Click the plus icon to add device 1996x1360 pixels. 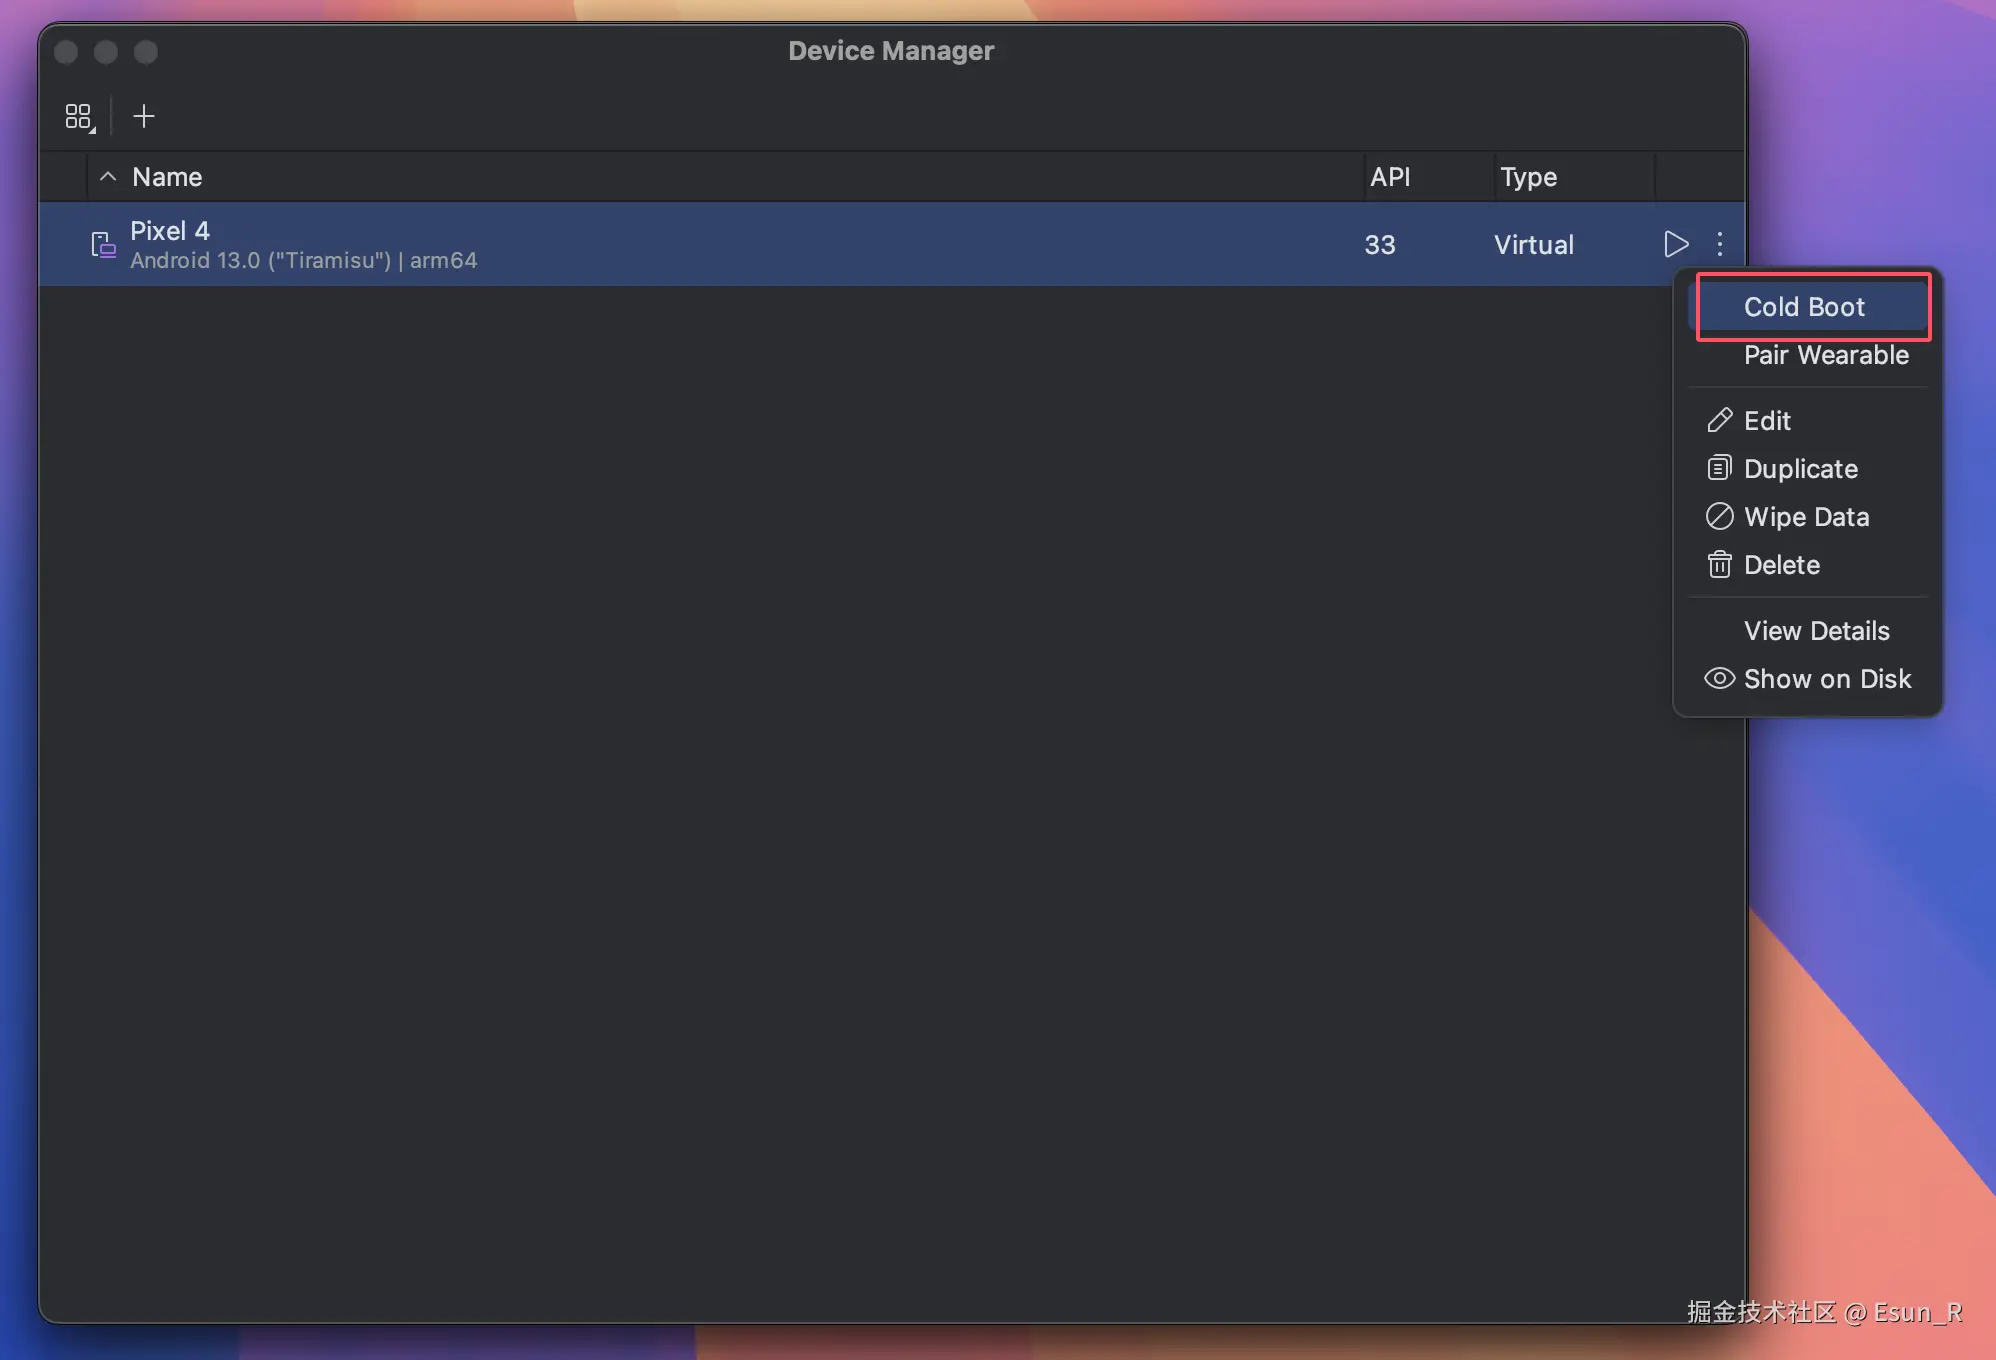pyautogui.click(x=144, y=117)
